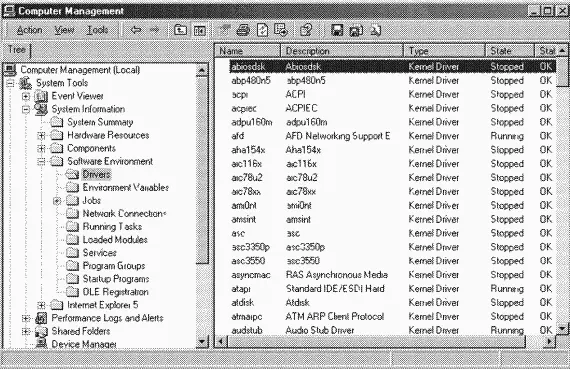
Task: Click the Save floppy disk toolbar icon
Action: (x=337, y=30)
